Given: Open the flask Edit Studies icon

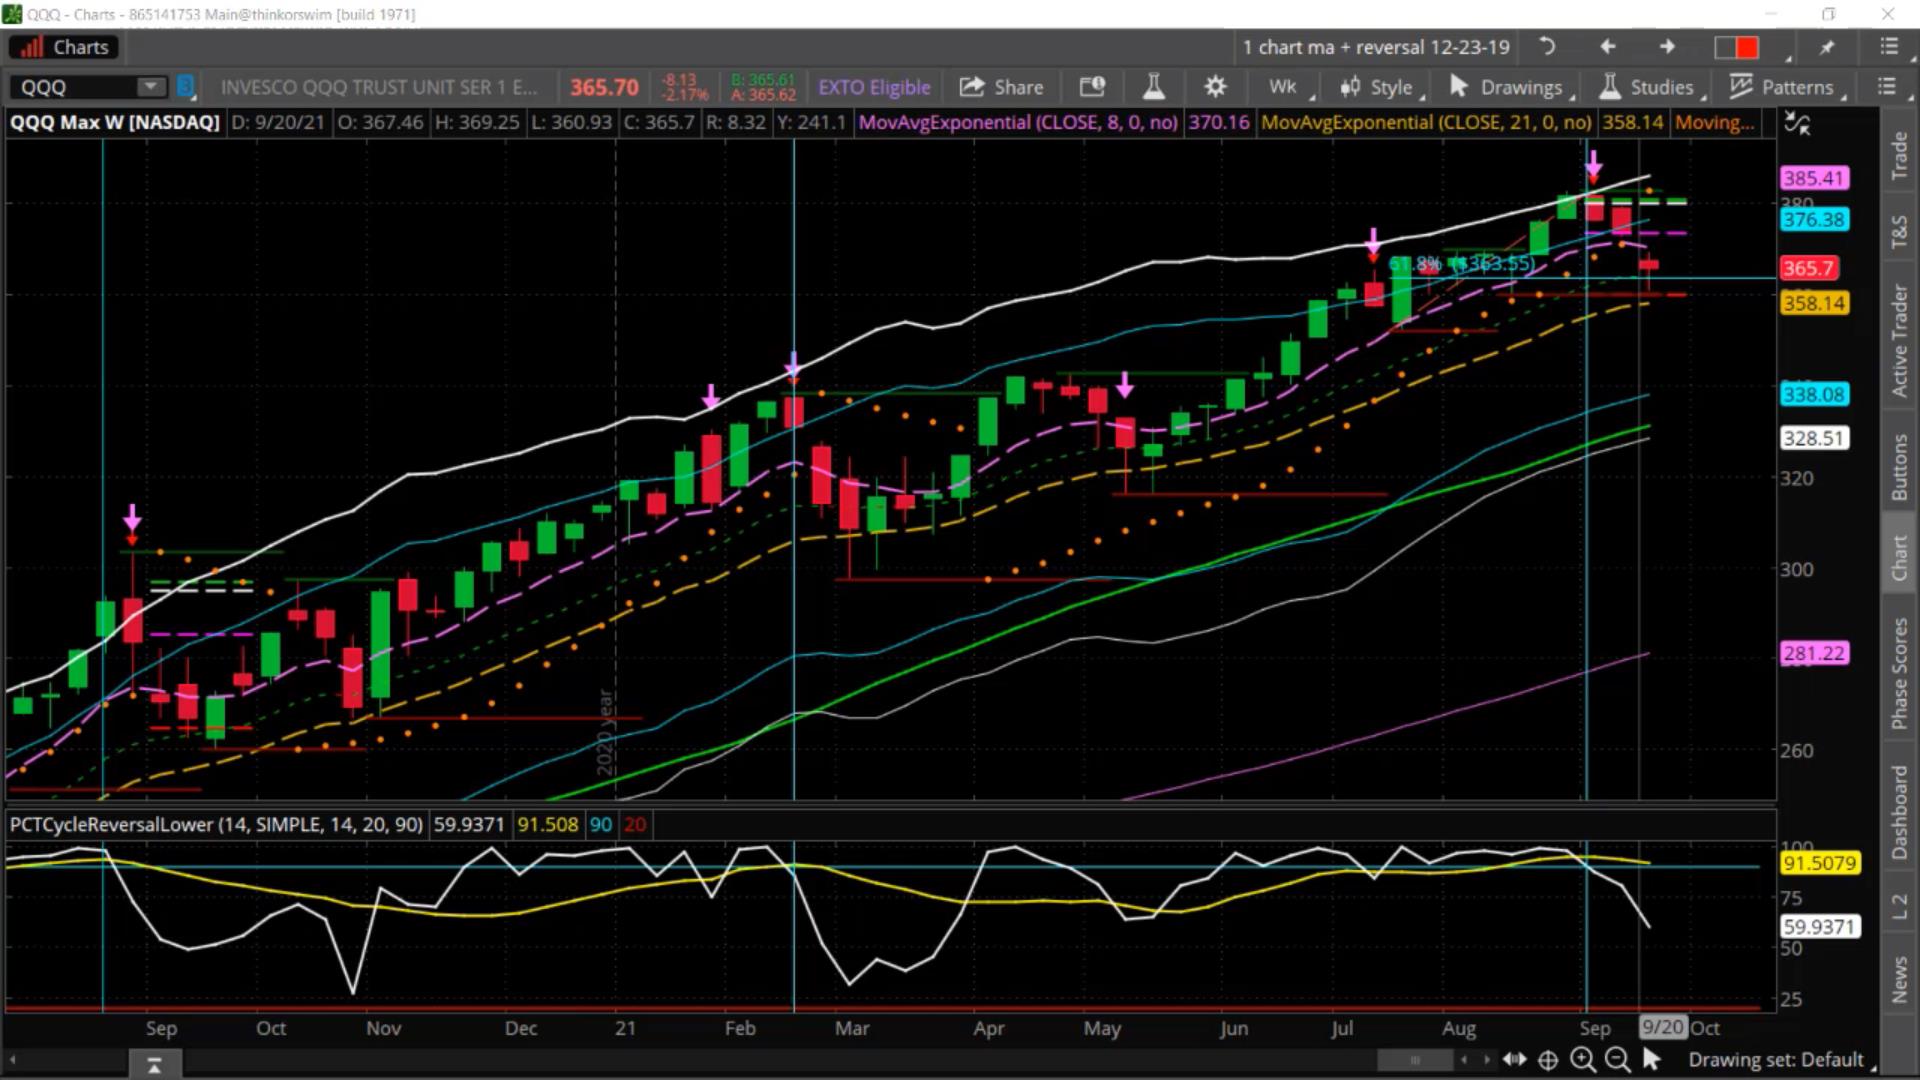Looking at the screenshot, I should click(1154, 87).
